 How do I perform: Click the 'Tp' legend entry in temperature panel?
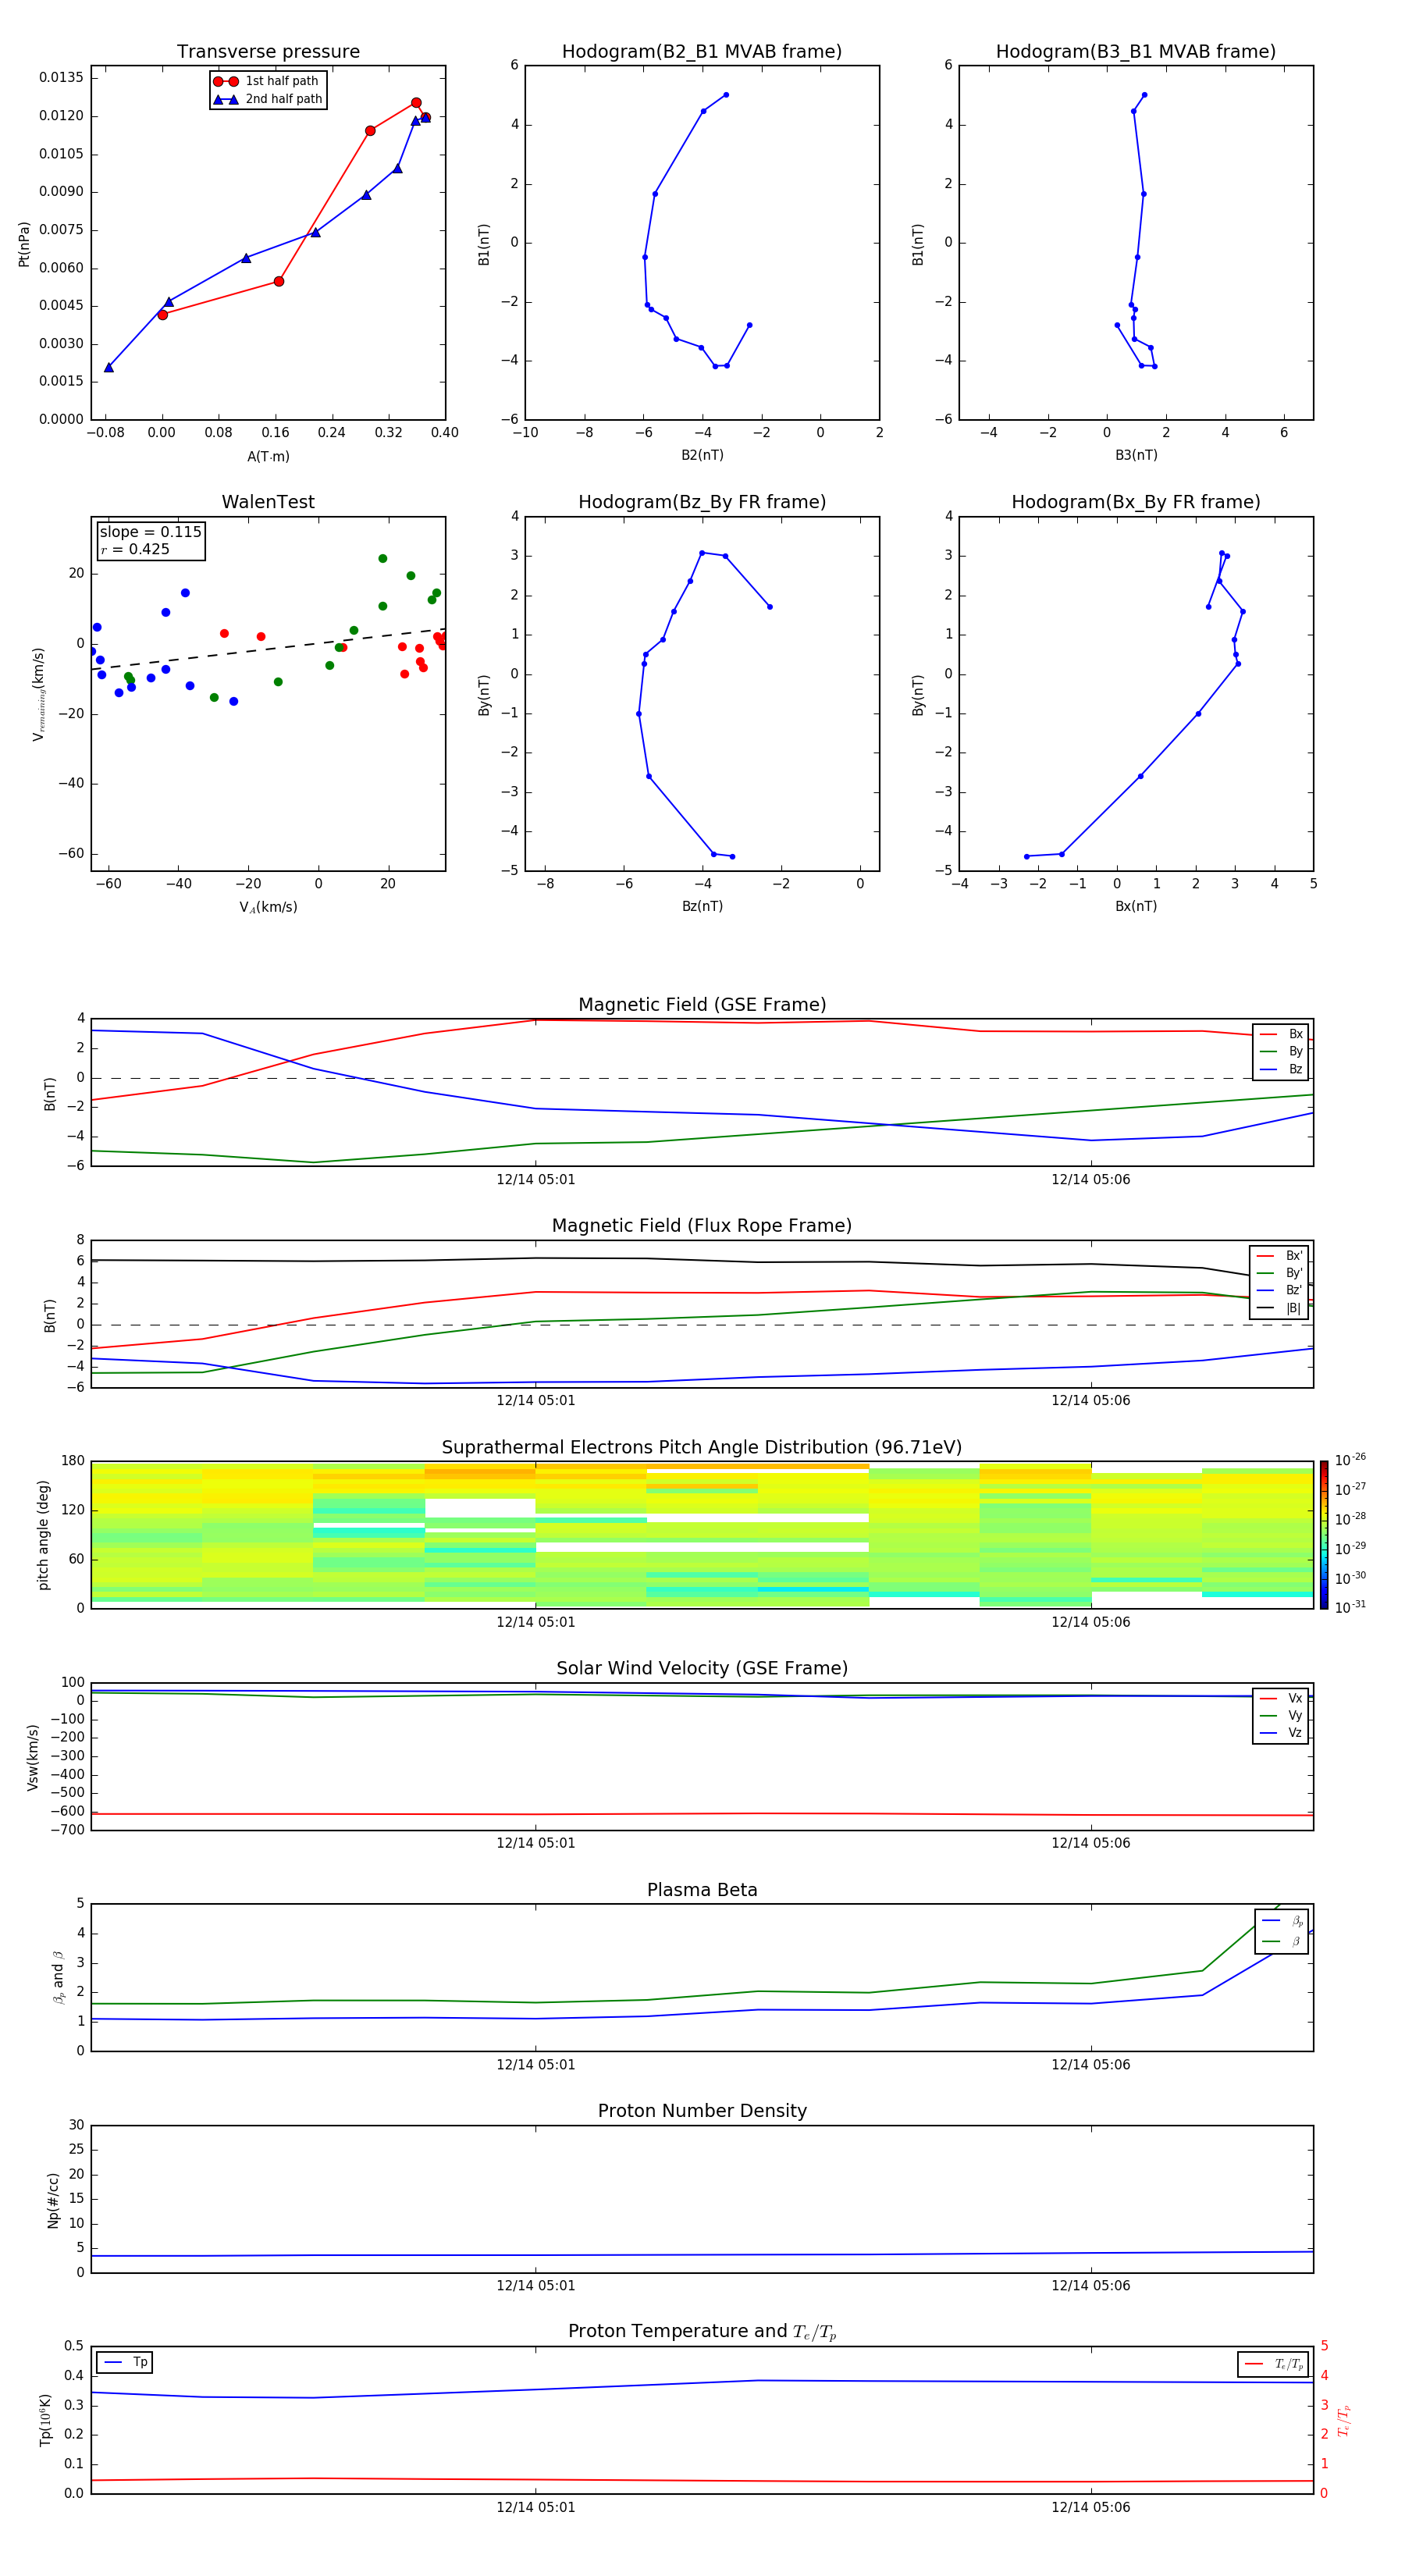(x=125, y=2362)
